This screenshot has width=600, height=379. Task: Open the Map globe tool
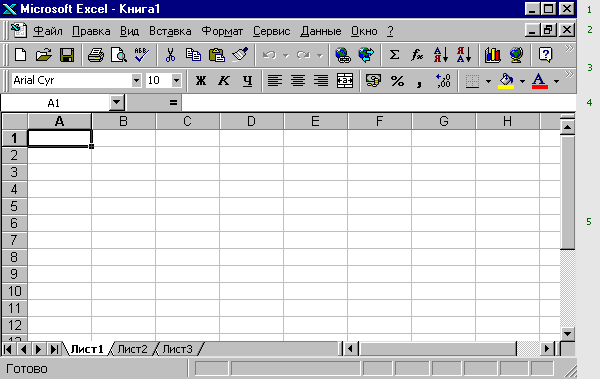516,55
